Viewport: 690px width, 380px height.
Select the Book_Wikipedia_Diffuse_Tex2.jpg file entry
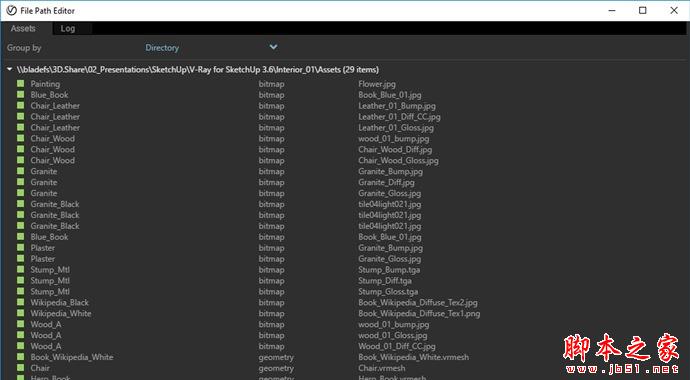click(418, 303)
